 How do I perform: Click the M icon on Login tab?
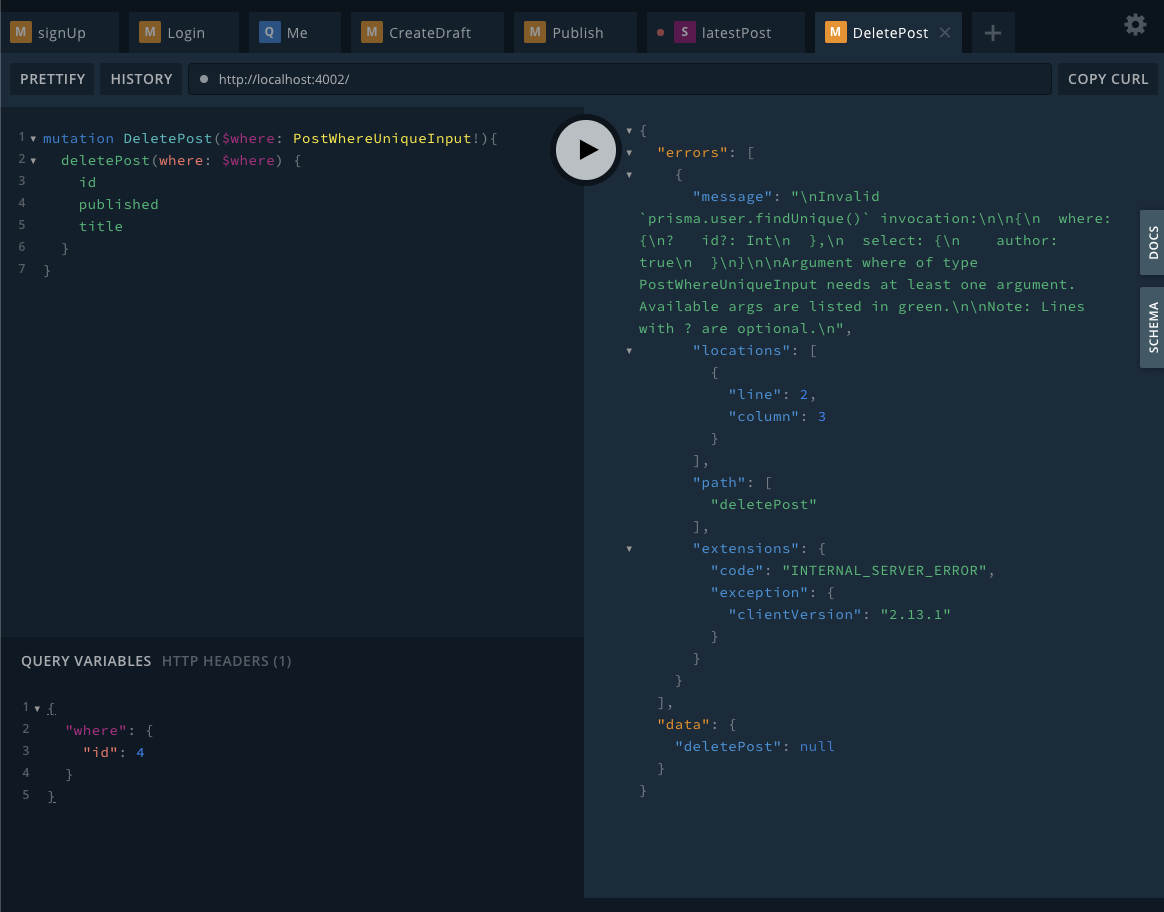point(150,32)
